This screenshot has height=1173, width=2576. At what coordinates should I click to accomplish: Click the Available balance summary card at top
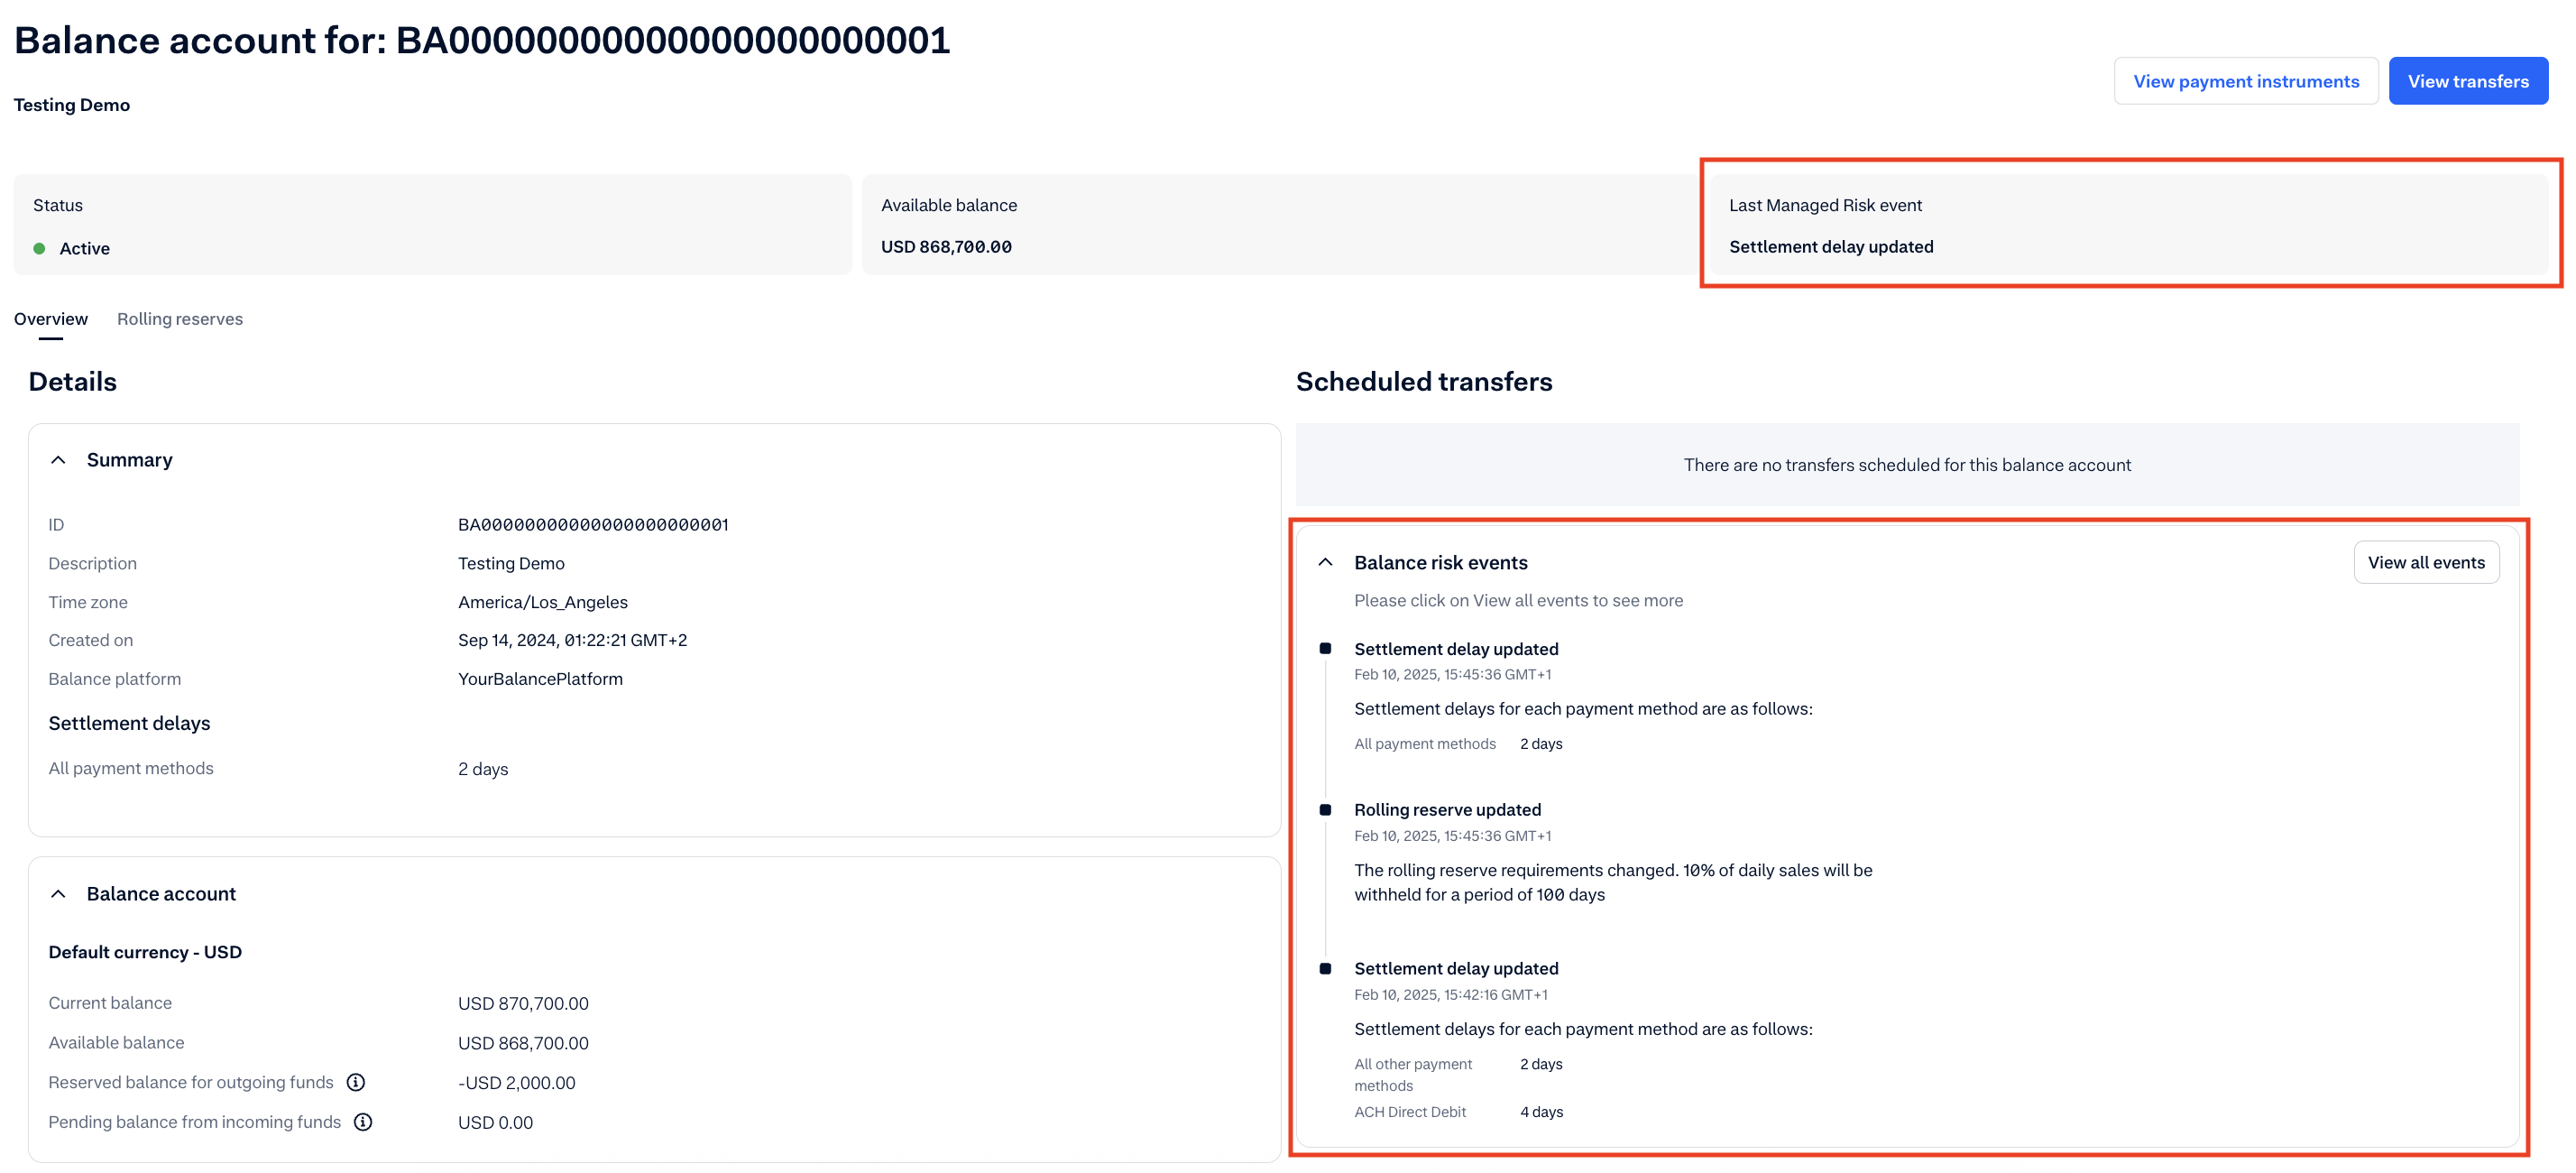pyautogui.click(x=1280, y=225)
